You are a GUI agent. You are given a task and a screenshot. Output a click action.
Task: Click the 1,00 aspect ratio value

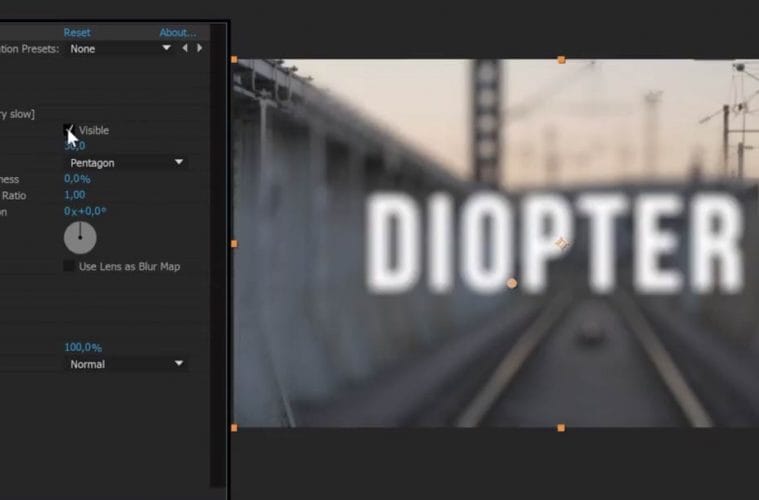[75, 195]
